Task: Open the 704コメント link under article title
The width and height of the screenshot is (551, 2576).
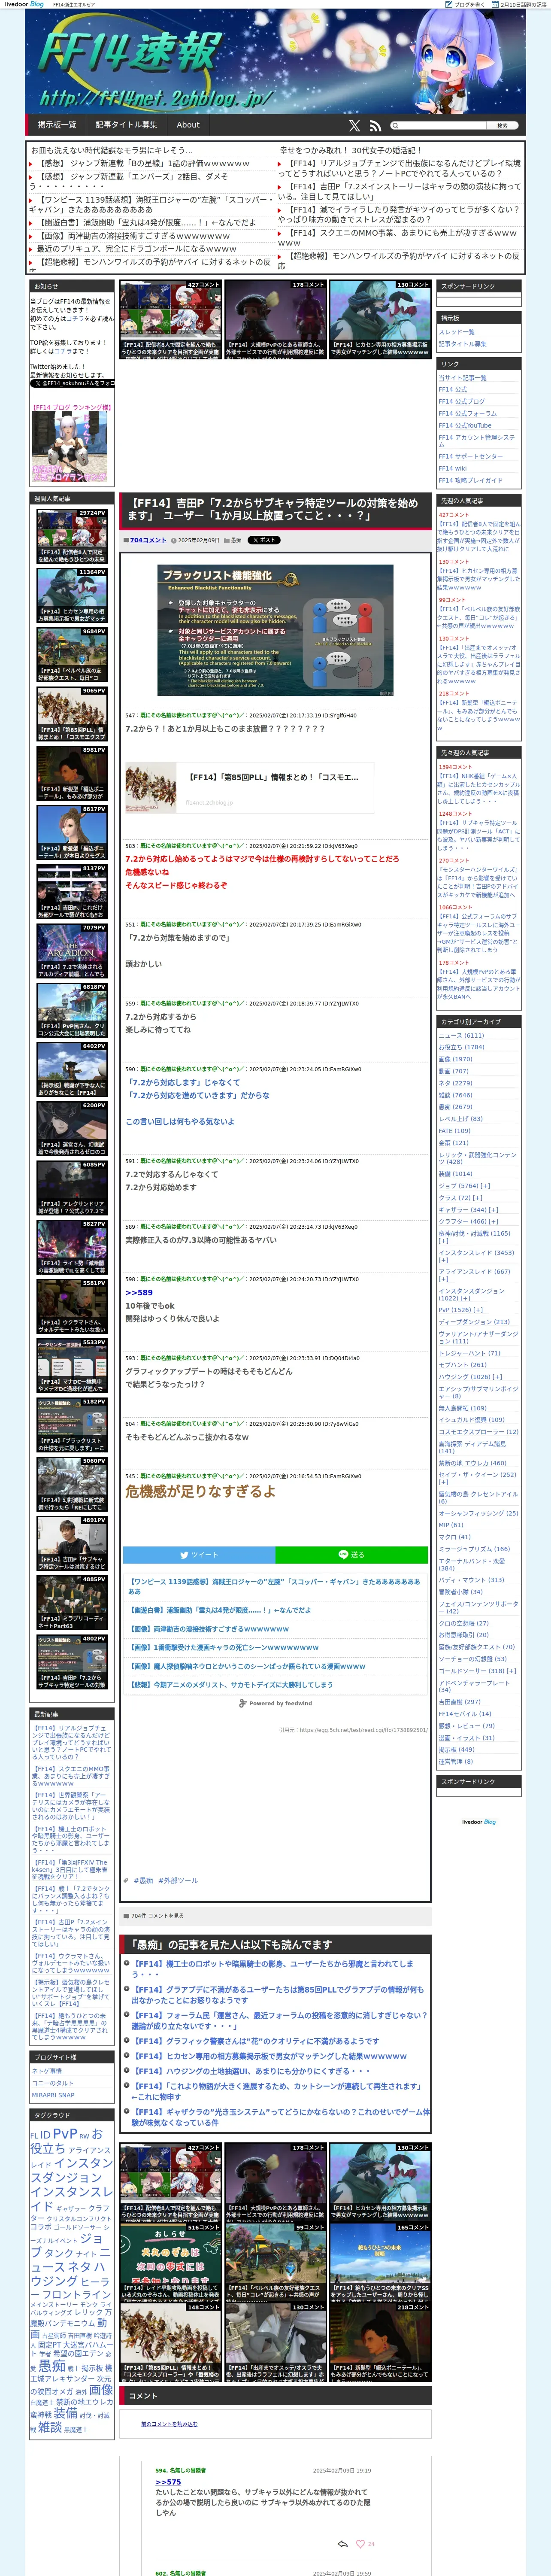Action: tap(148, 540)
